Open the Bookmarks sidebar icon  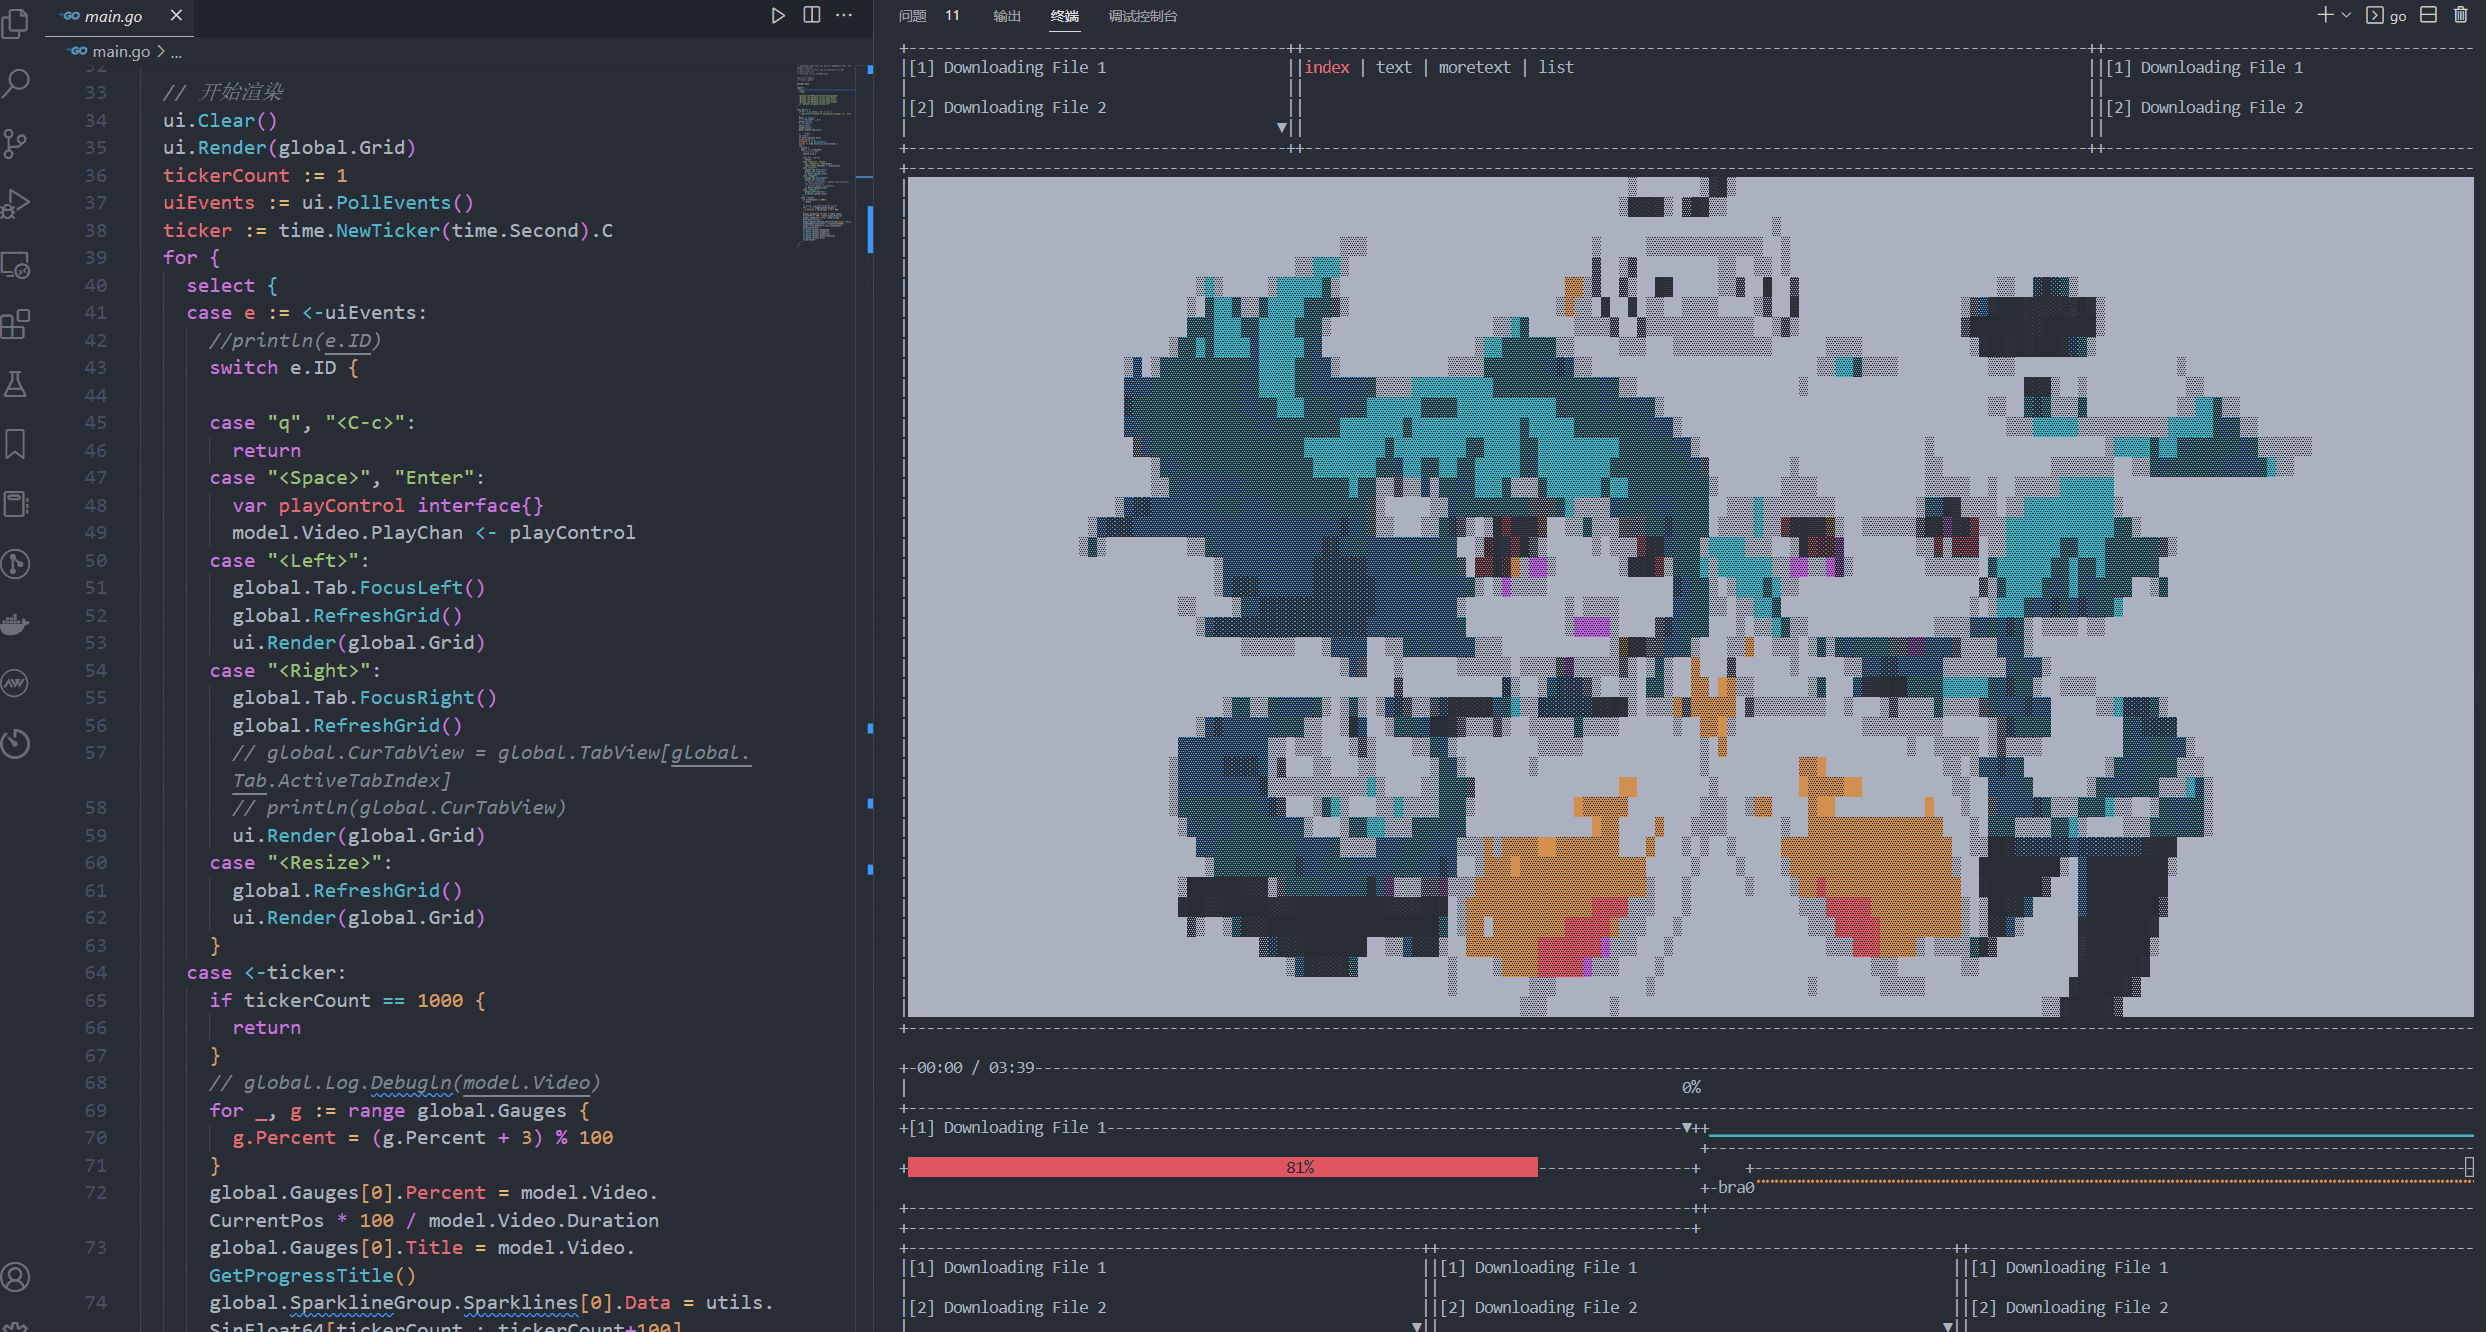15,444
